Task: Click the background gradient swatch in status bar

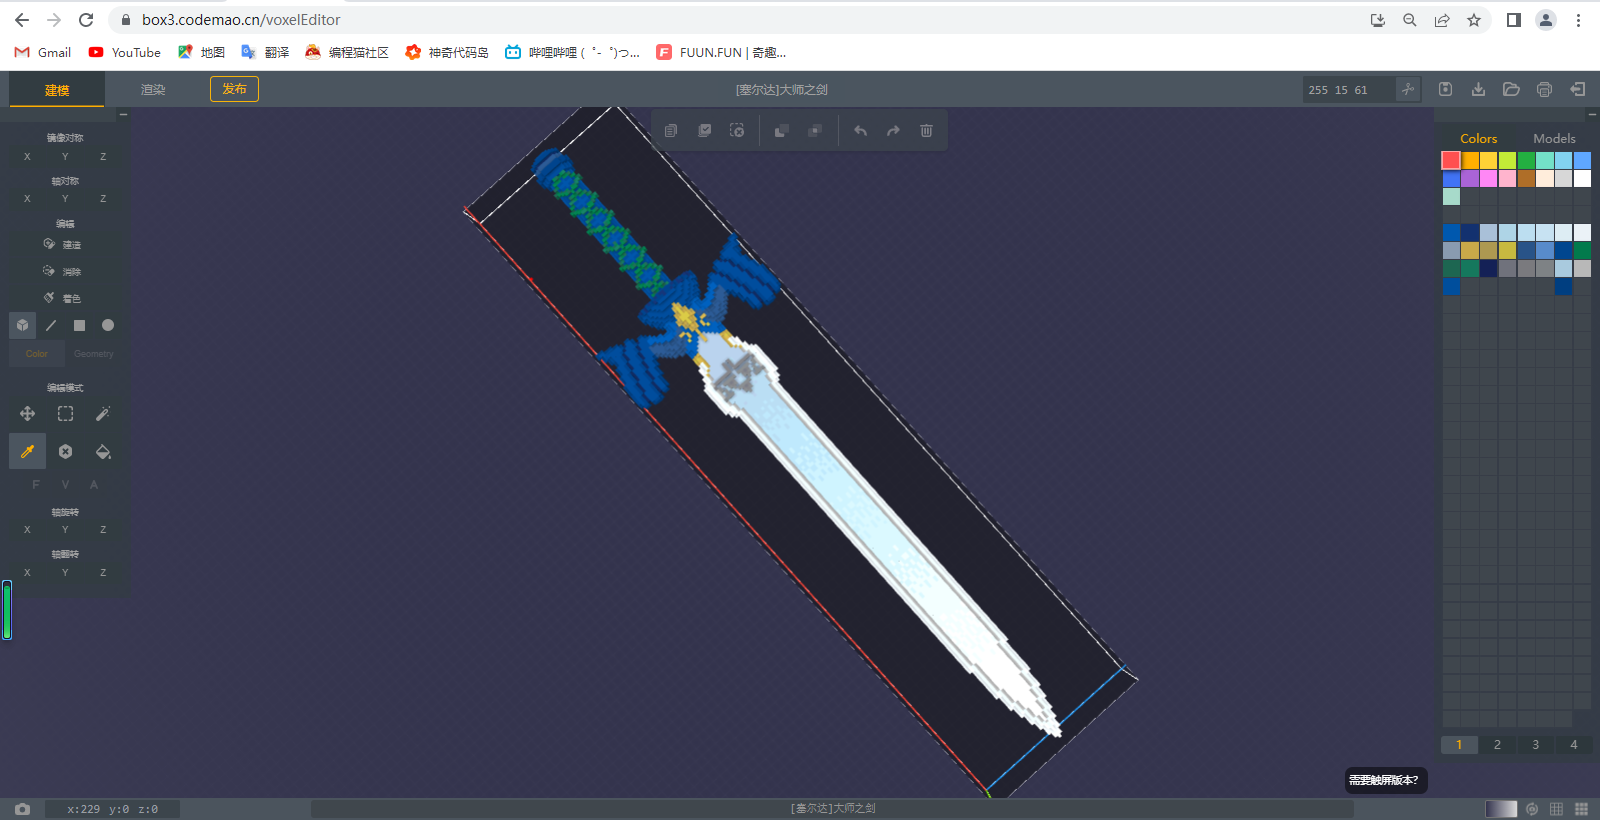Action: (x=1501, y=809)
